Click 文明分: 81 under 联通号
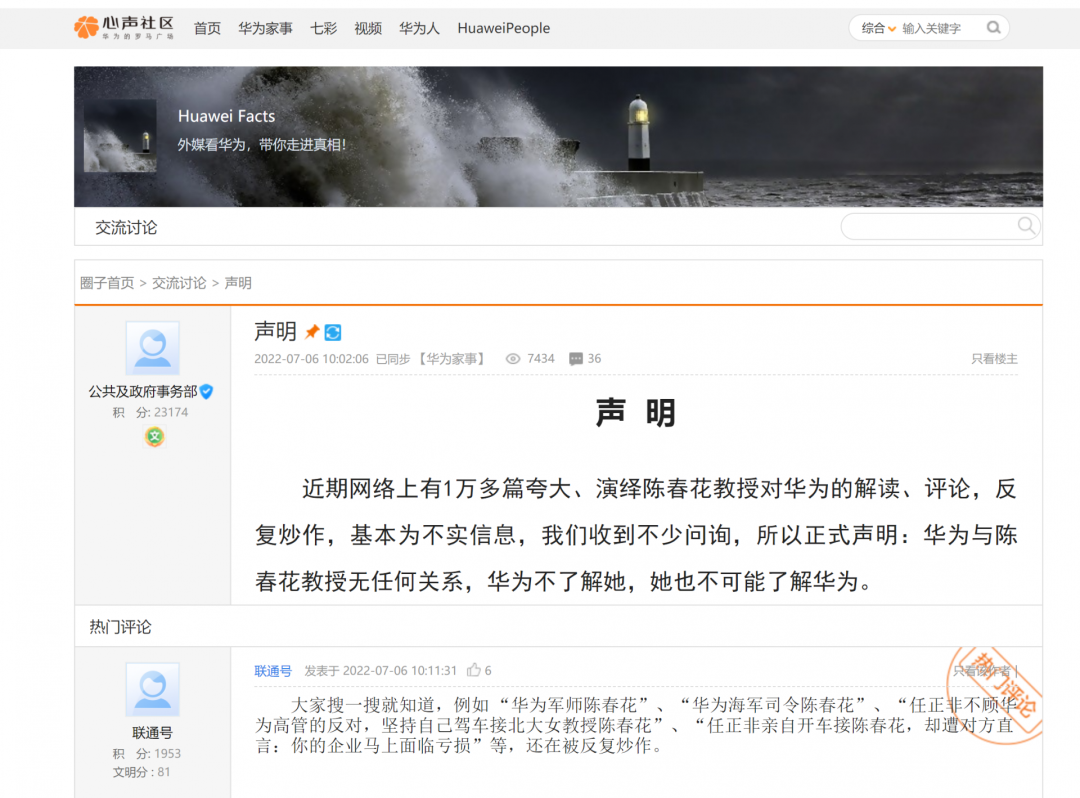The image size is (1080, 798). 141,772
